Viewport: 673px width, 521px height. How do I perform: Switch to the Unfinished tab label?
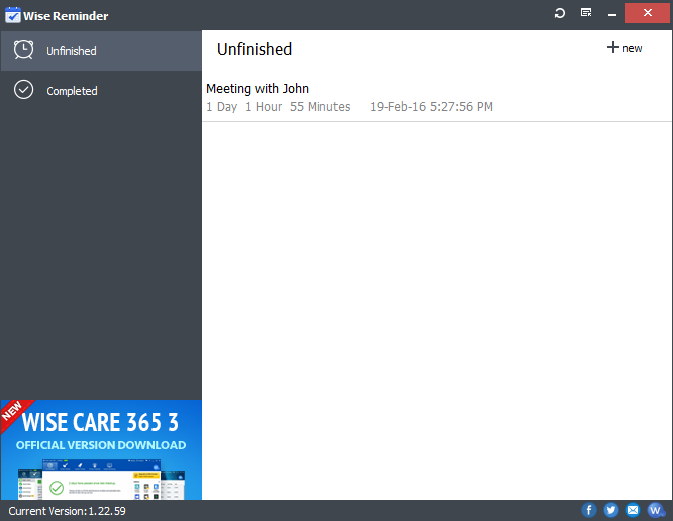click(71, 51)
